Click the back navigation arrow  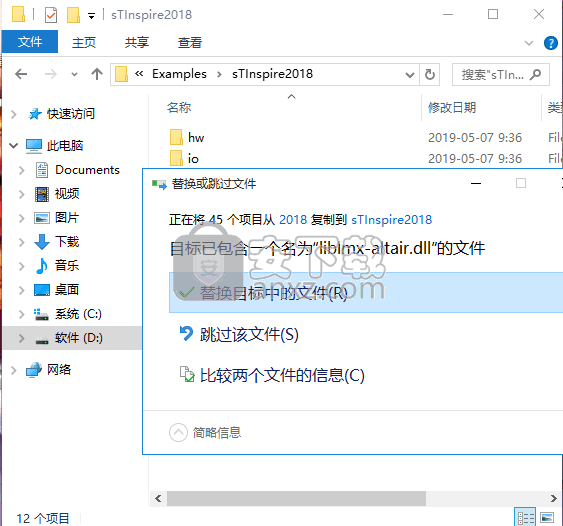tap(21, 74)
